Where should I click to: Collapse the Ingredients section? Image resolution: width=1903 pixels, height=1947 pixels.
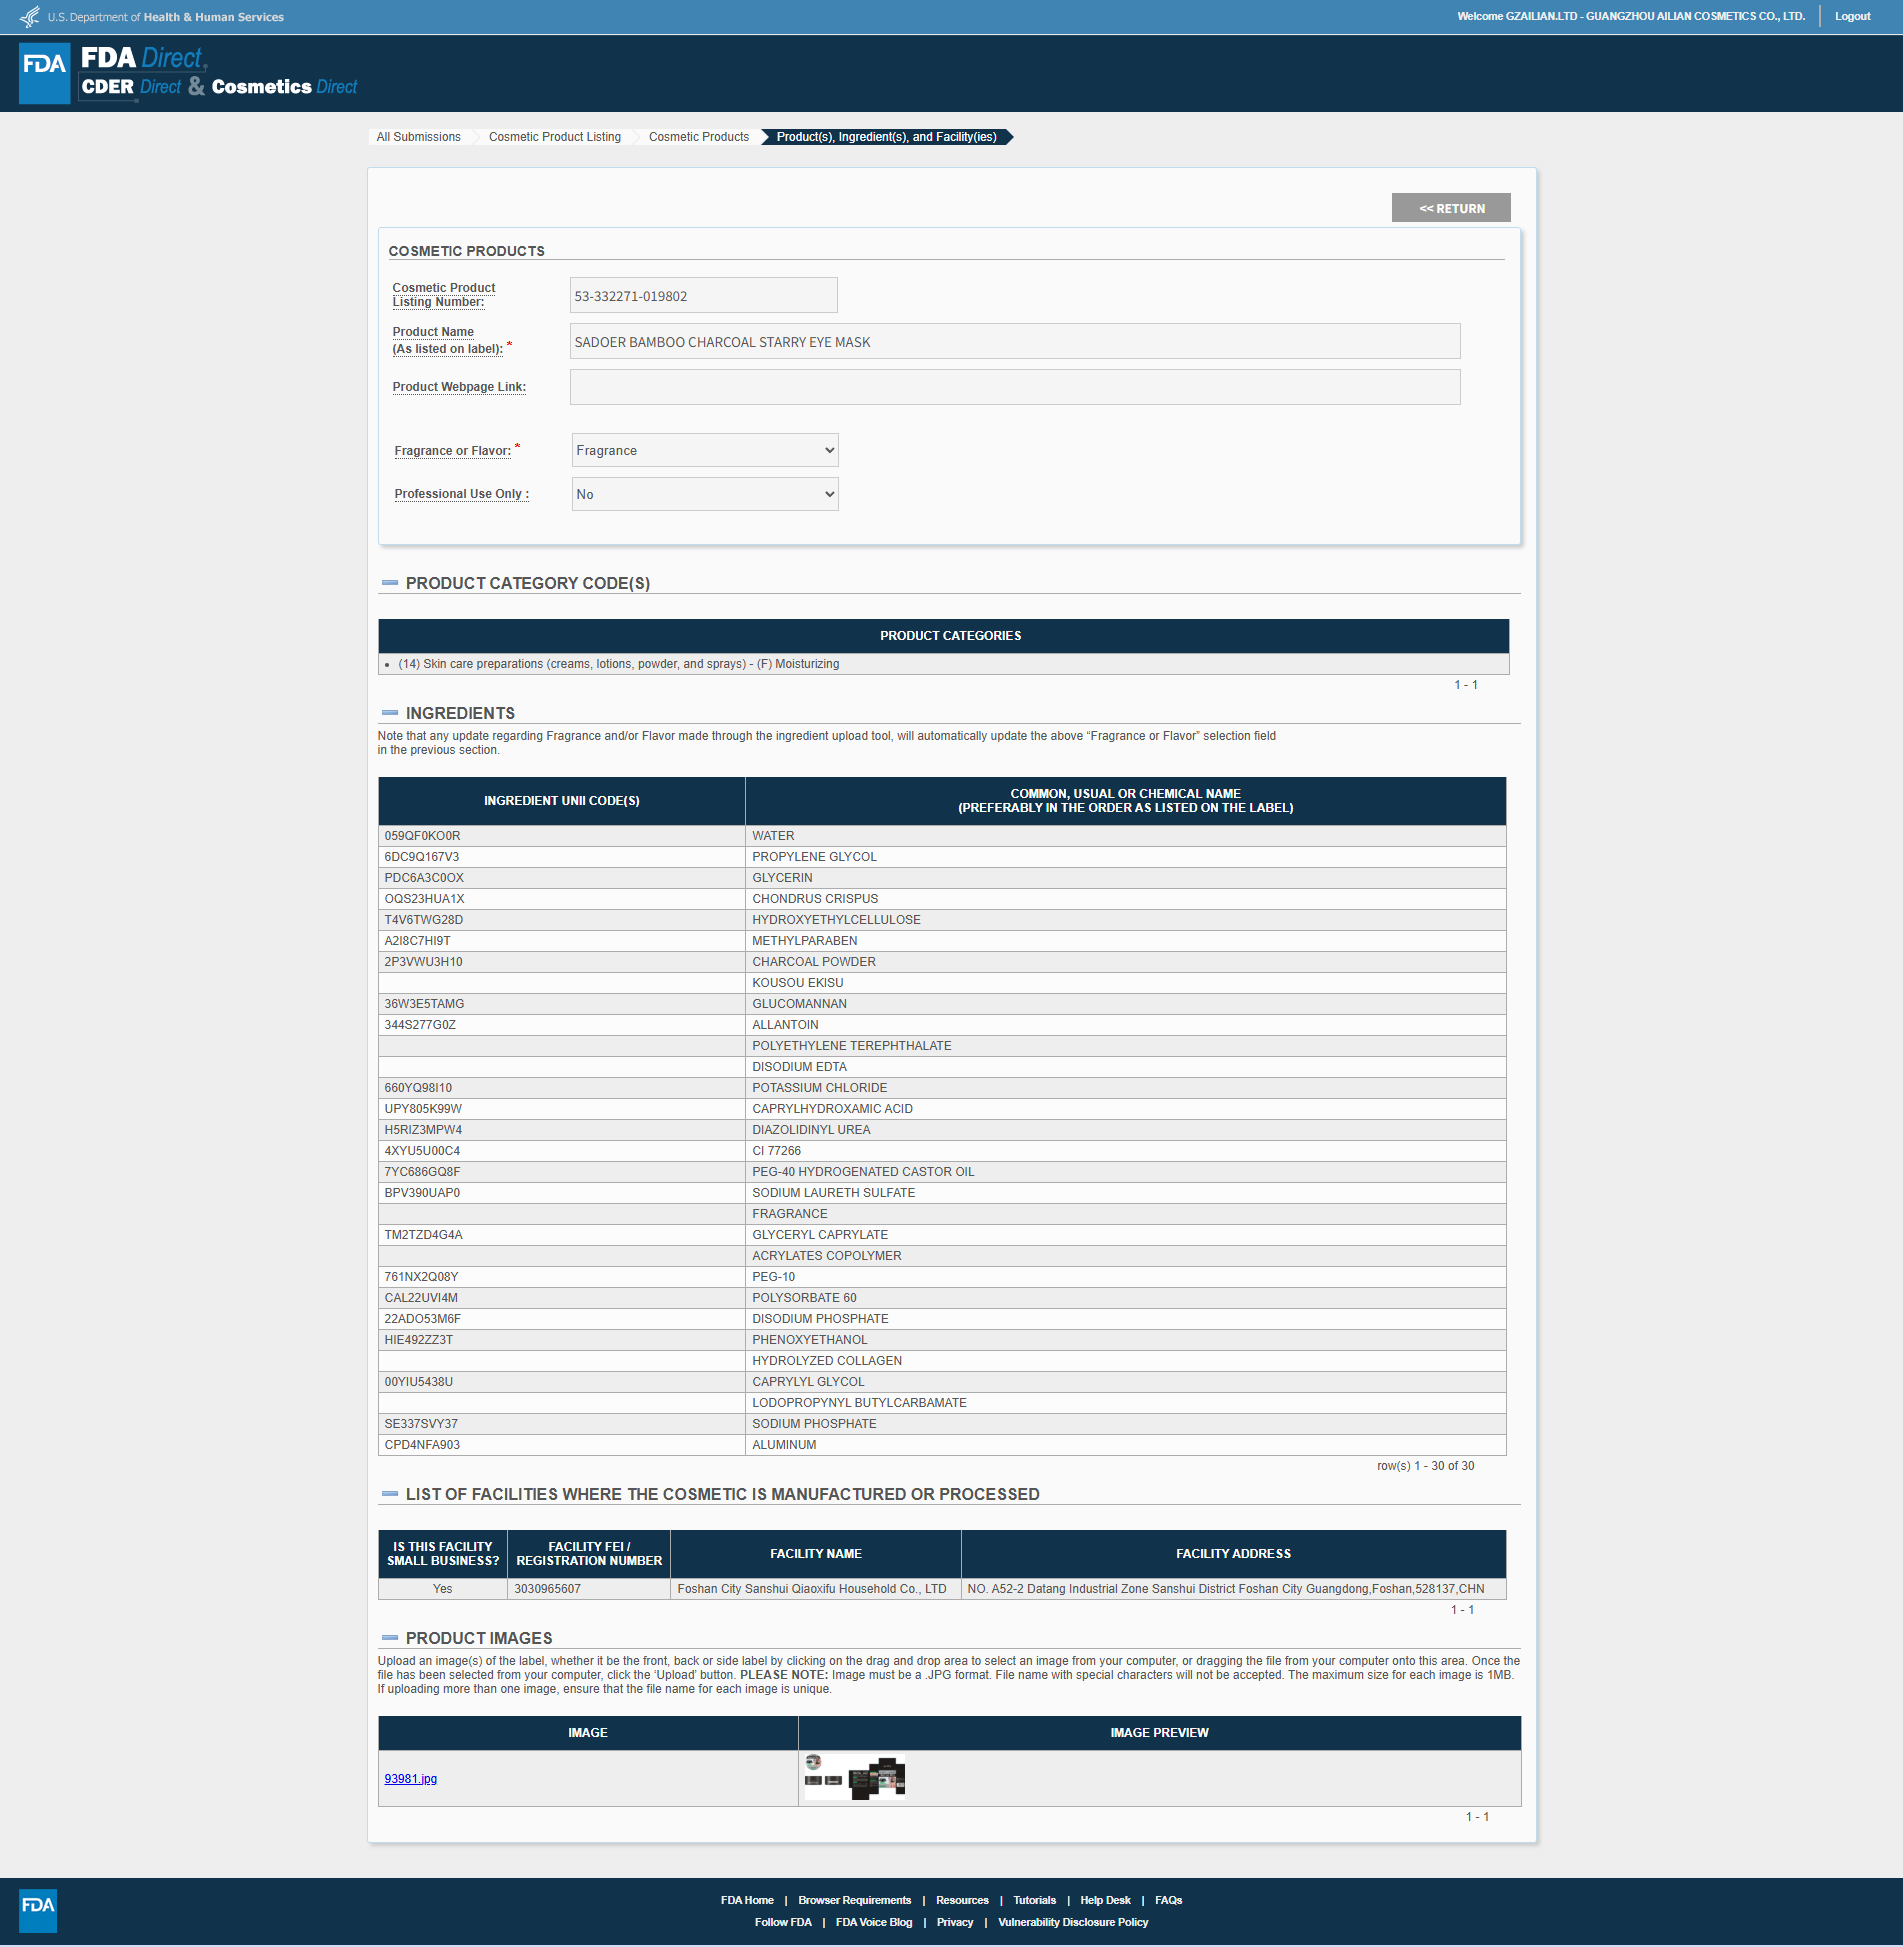[x=390, y=713]
